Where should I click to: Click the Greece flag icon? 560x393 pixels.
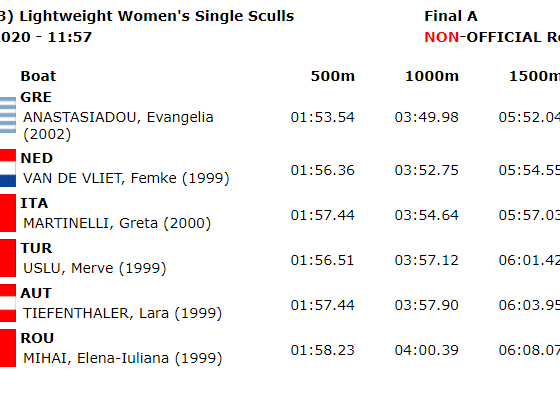click(x=8, y=115)
